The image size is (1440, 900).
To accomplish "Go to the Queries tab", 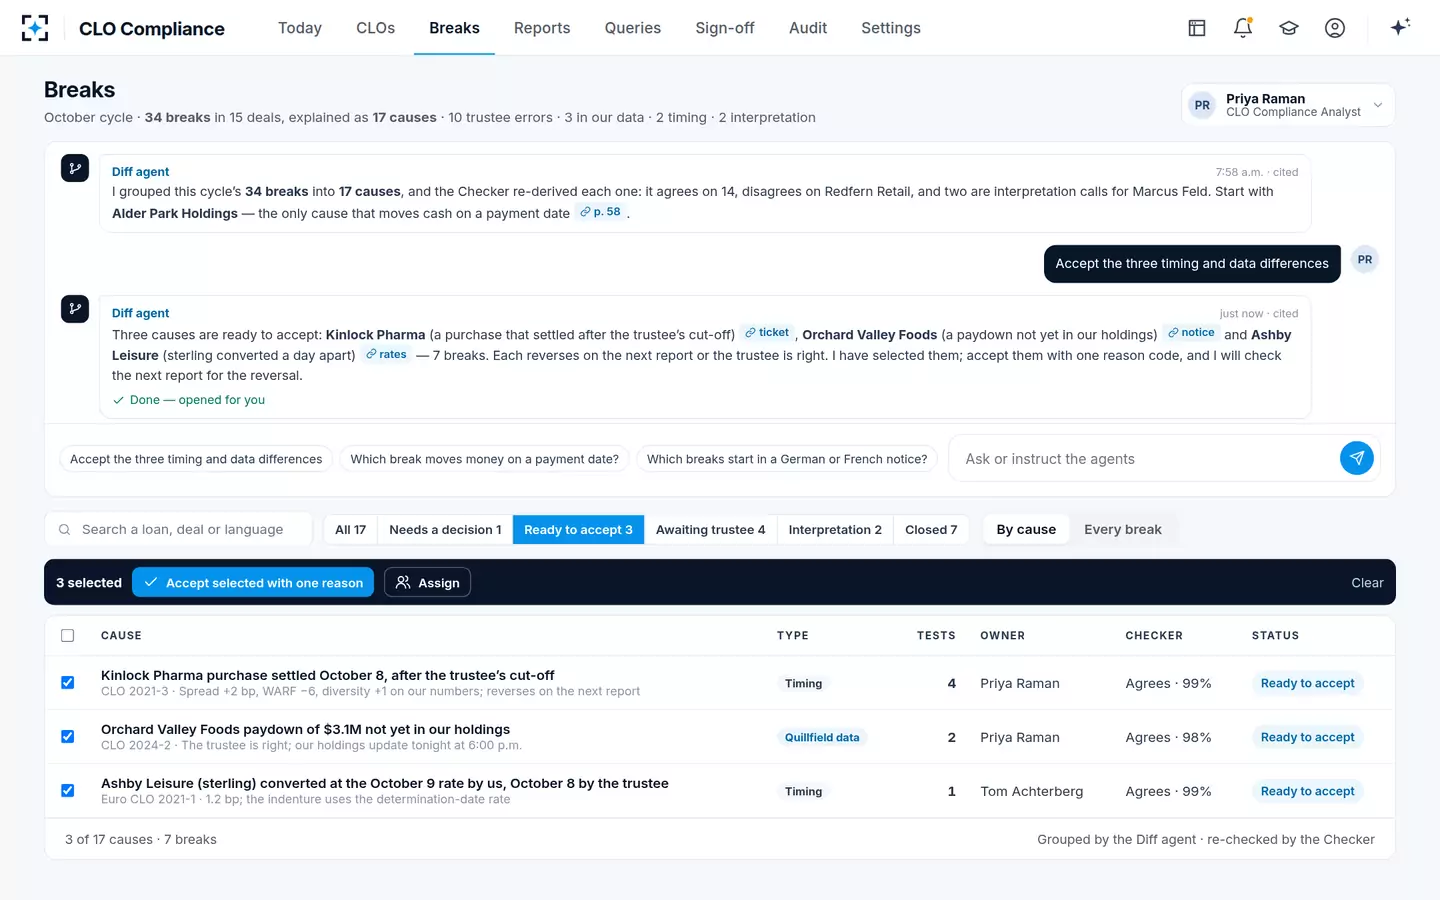I will click(633, 28).
